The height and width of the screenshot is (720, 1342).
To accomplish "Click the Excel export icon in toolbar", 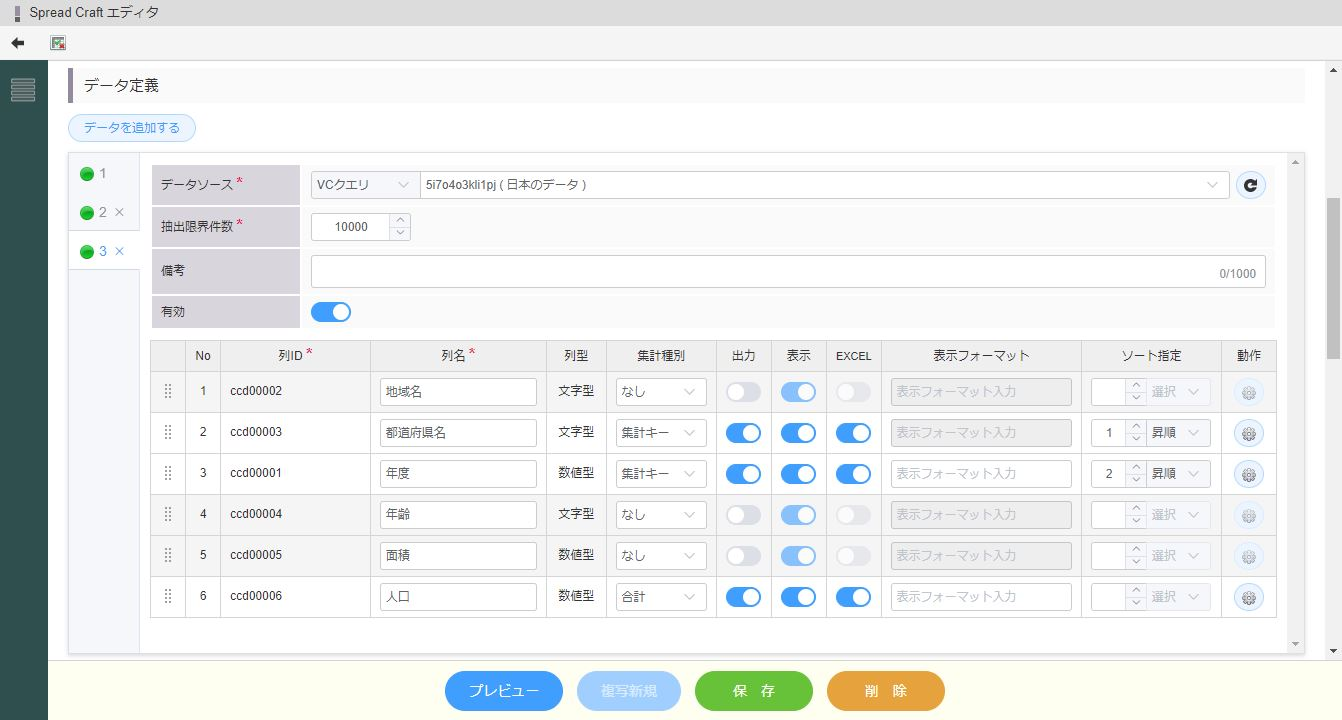I will (58, 43).
